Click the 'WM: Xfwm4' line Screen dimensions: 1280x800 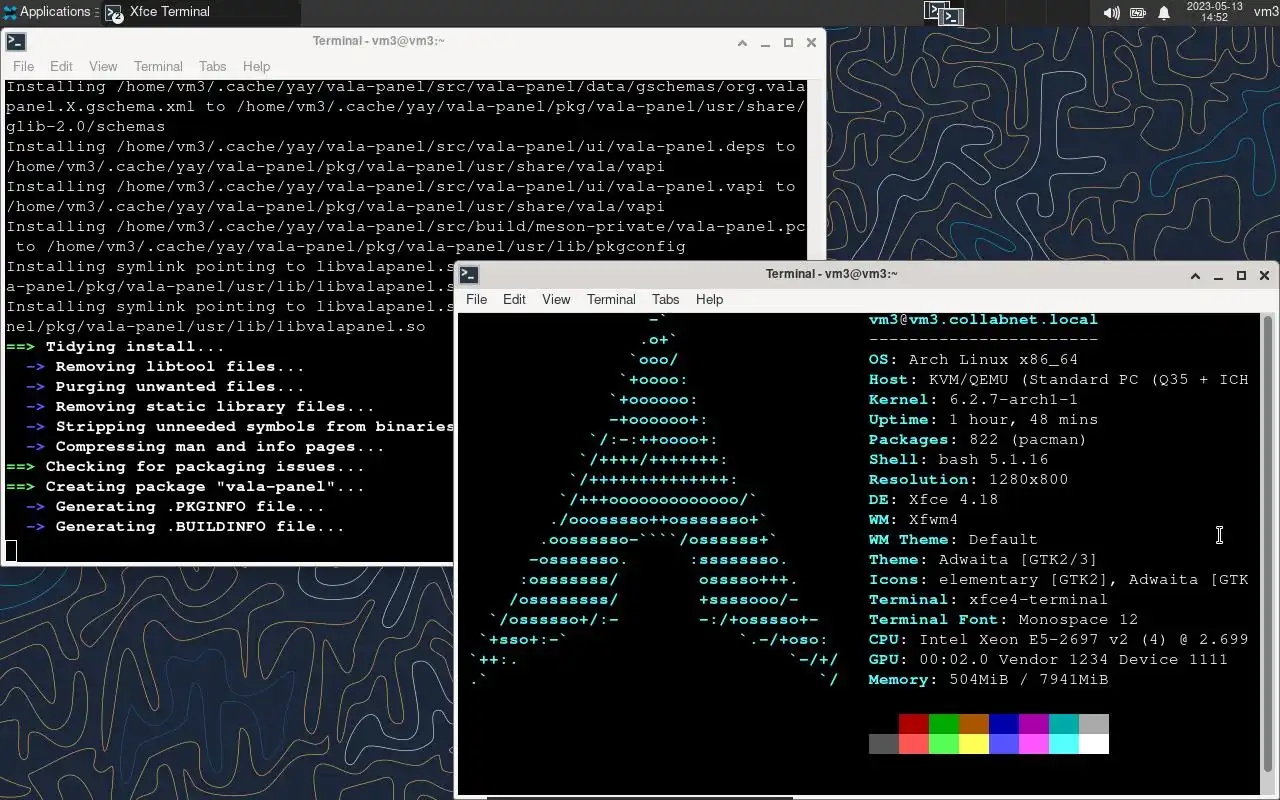(913, 520)
